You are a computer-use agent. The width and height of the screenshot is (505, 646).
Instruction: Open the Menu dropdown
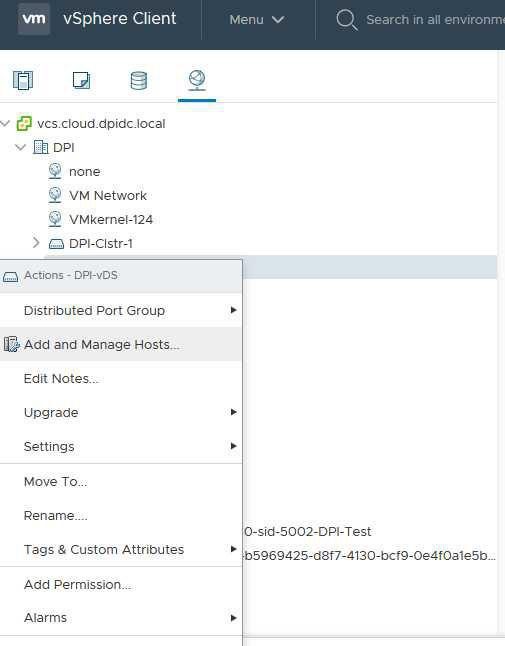[x=257, y=19]
